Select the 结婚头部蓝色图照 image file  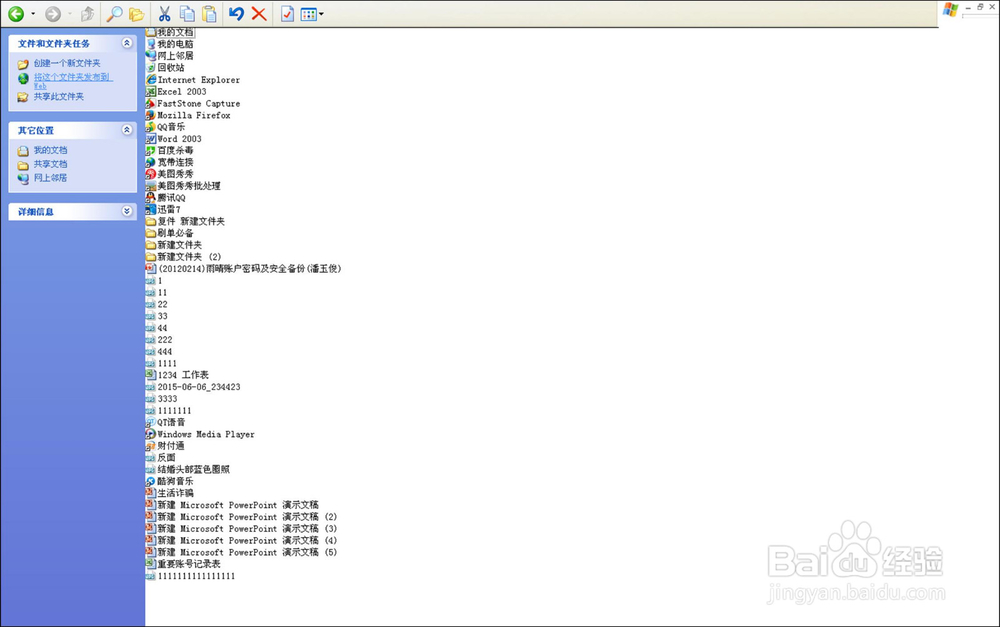tap(188, 469)
